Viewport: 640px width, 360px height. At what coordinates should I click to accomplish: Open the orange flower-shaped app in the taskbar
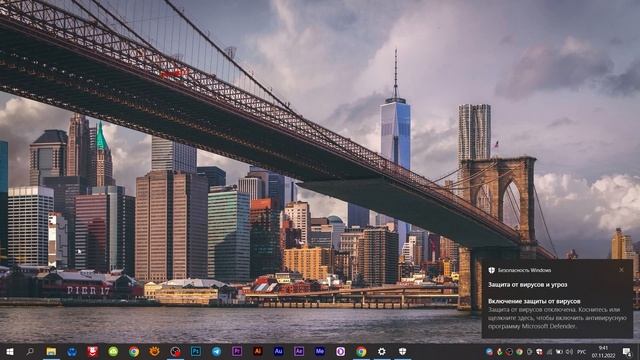154,351
